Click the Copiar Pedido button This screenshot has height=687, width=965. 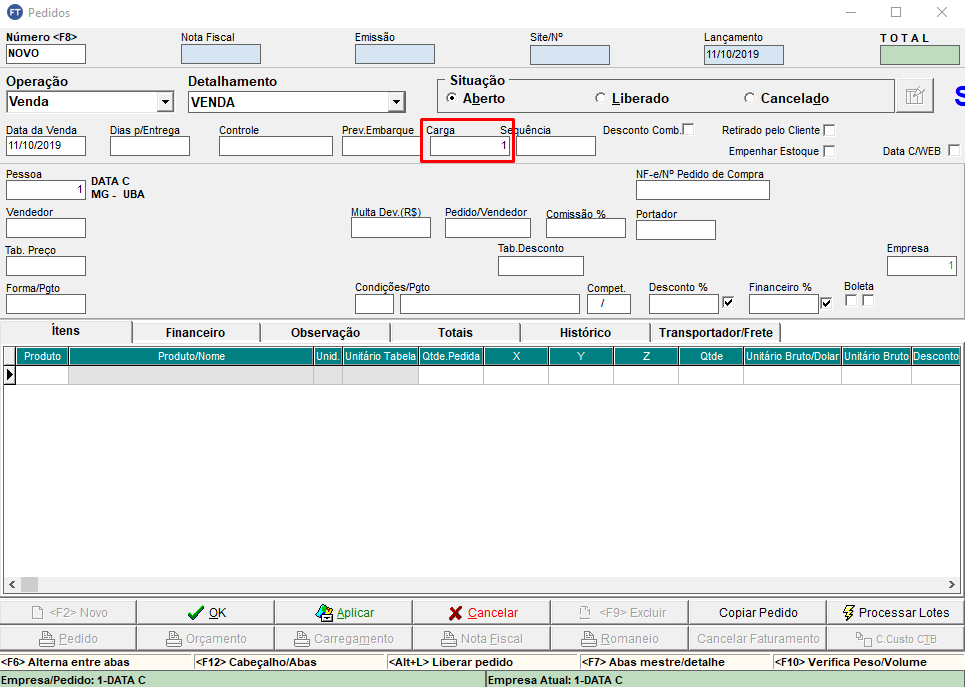[757, 612]
